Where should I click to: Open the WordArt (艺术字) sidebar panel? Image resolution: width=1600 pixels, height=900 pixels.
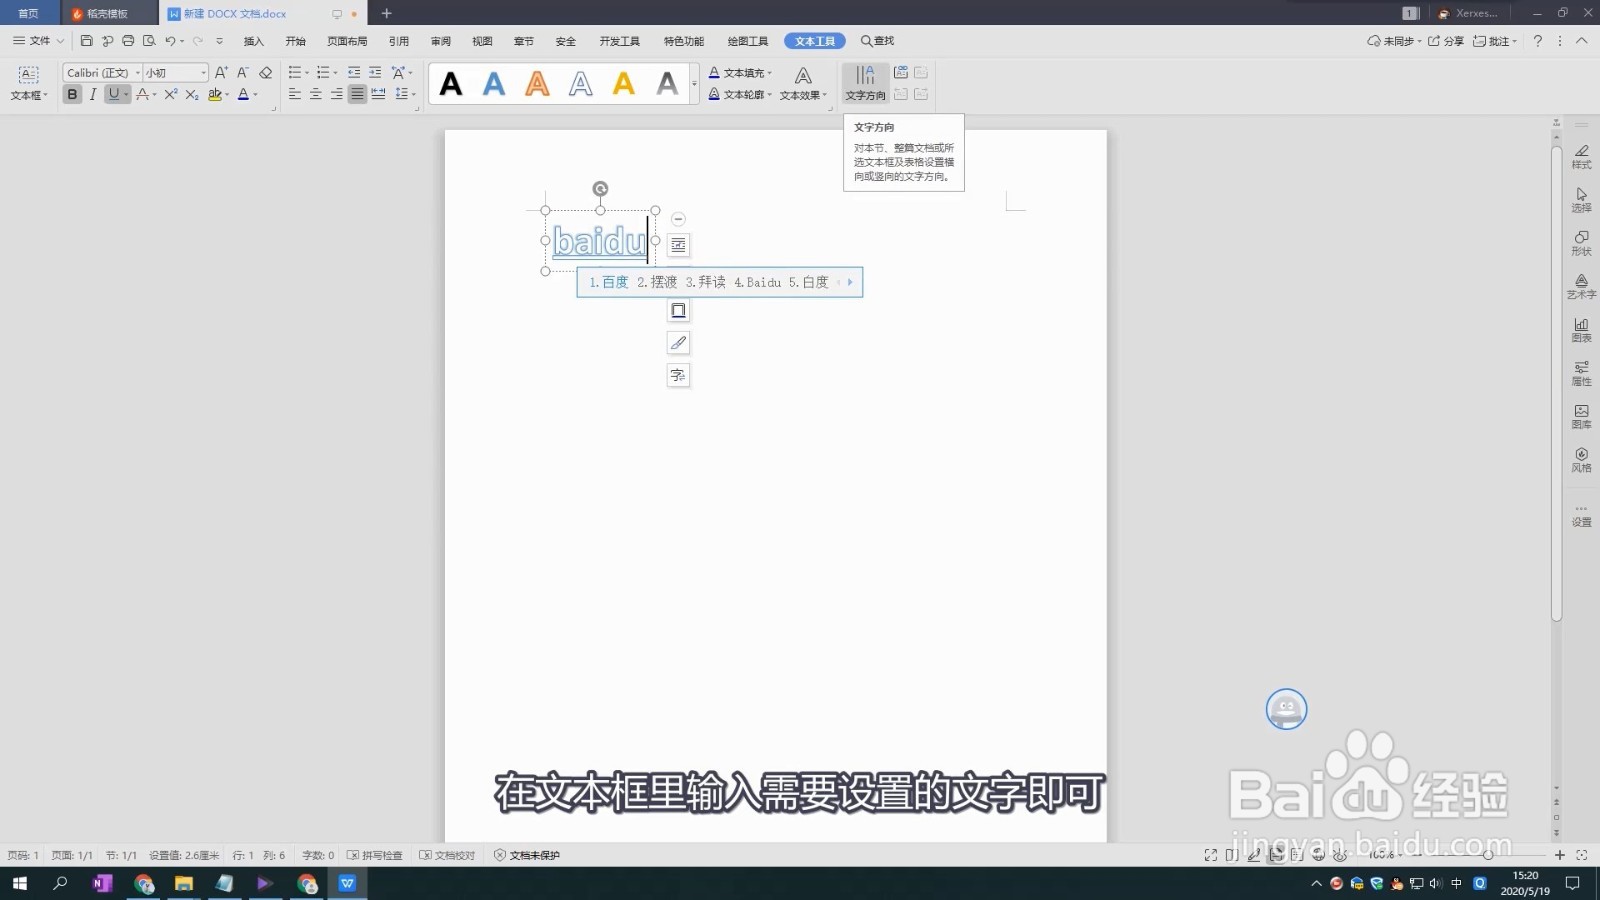click(x=1581, y=287)
